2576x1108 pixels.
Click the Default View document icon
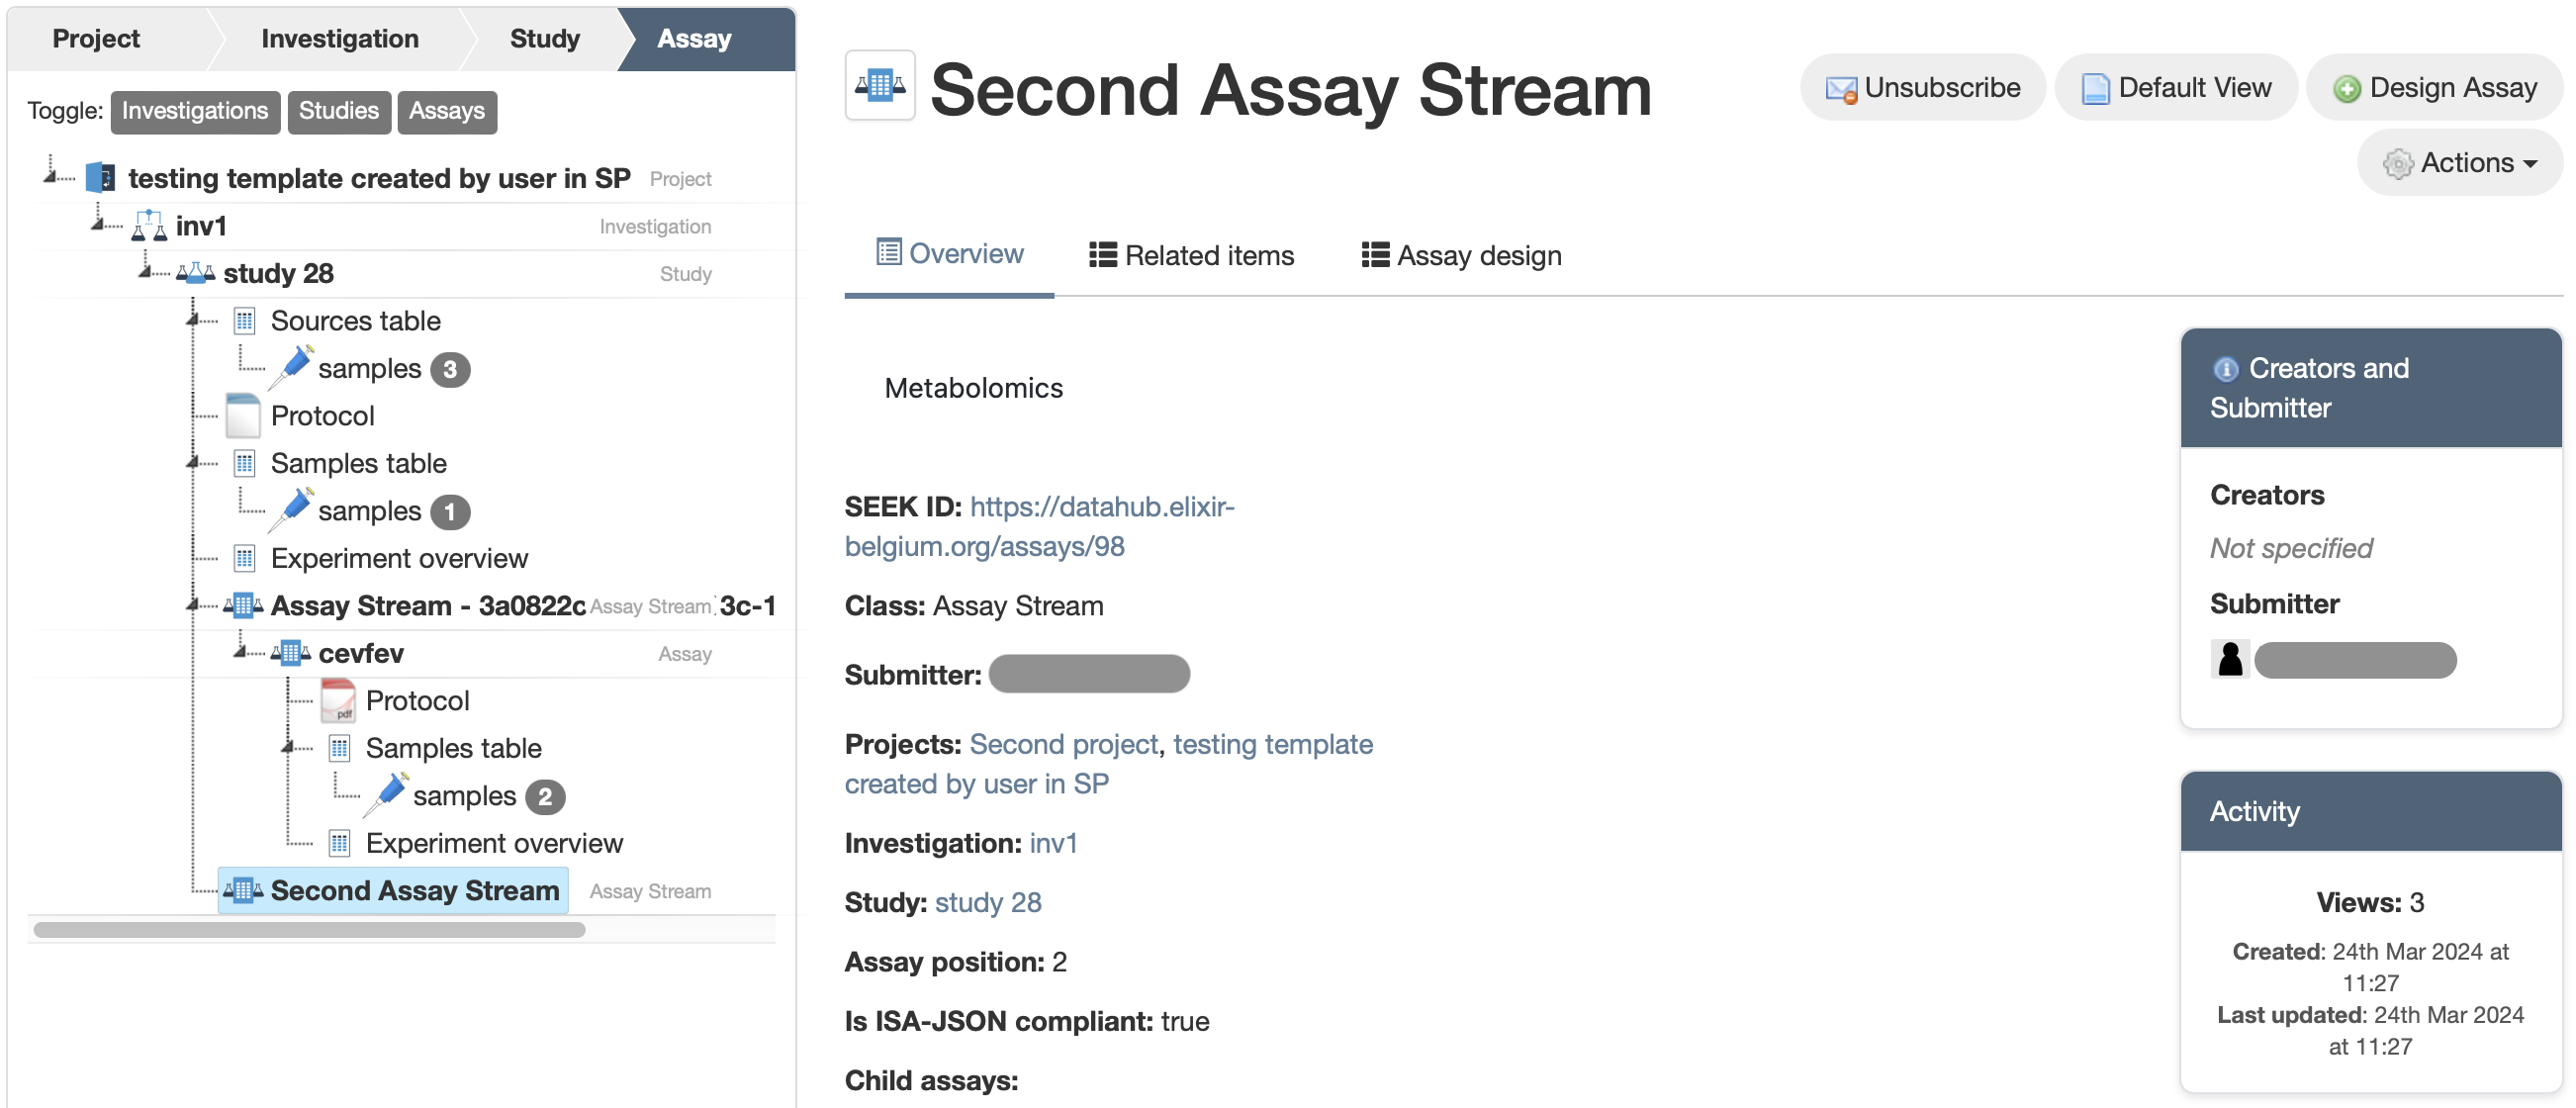pos(2096,87)
